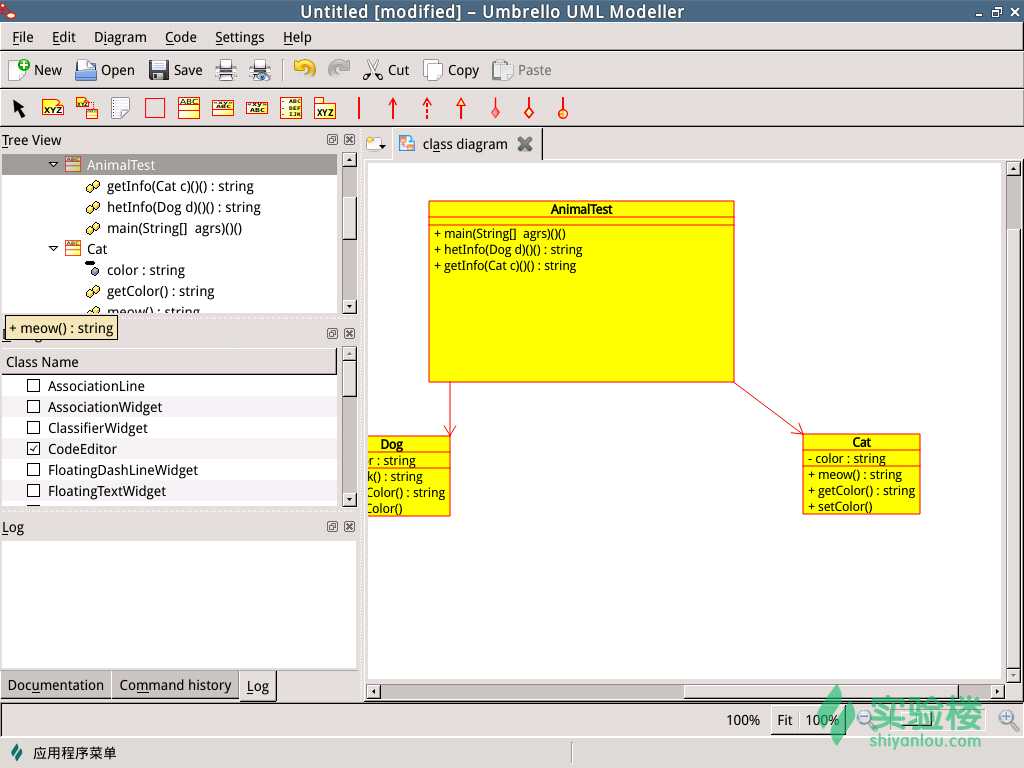Image resolution: width=1024 pixels, height=768 pixels.
Task: Float the Tree View panel
Action: (332, 140)
